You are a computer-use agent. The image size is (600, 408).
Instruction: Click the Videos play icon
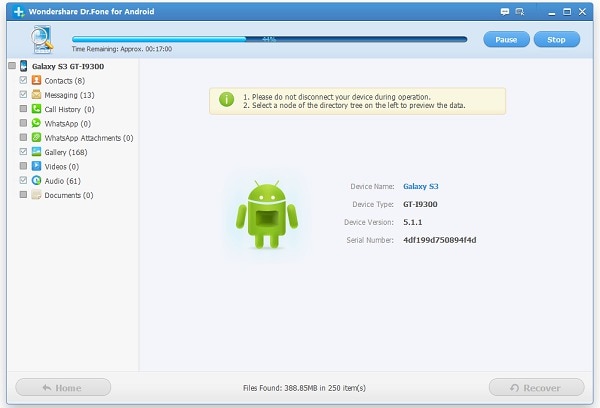[x=36, y=166]
